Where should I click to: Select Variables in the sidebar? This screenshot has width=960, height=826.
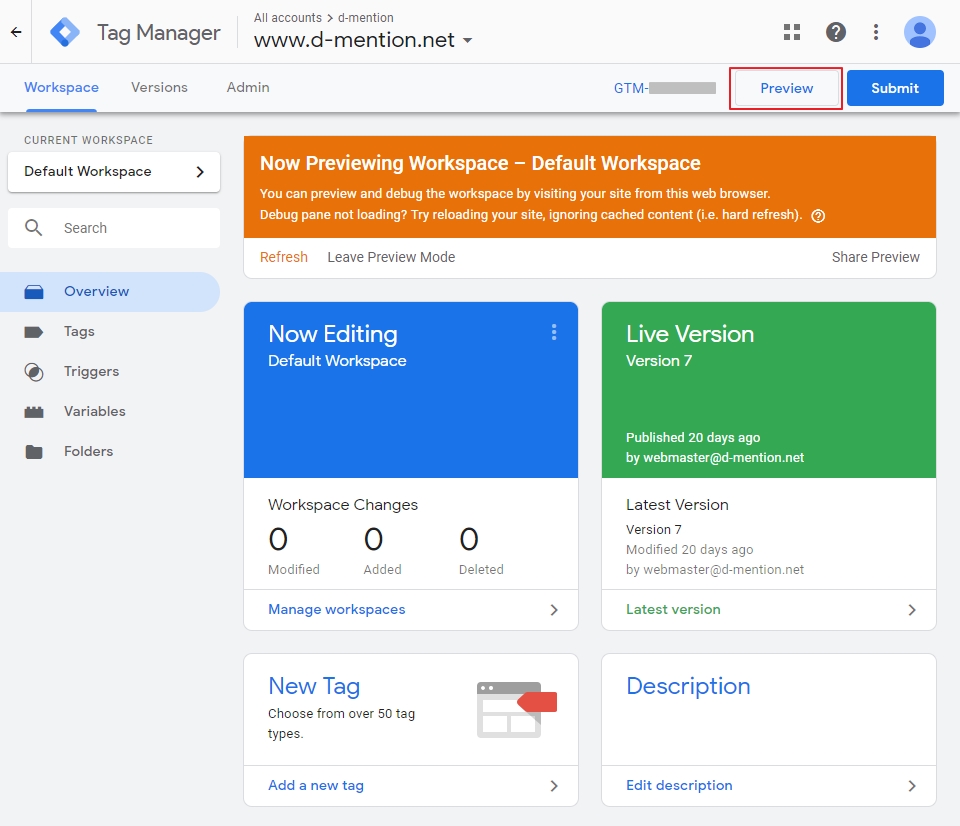95,411
